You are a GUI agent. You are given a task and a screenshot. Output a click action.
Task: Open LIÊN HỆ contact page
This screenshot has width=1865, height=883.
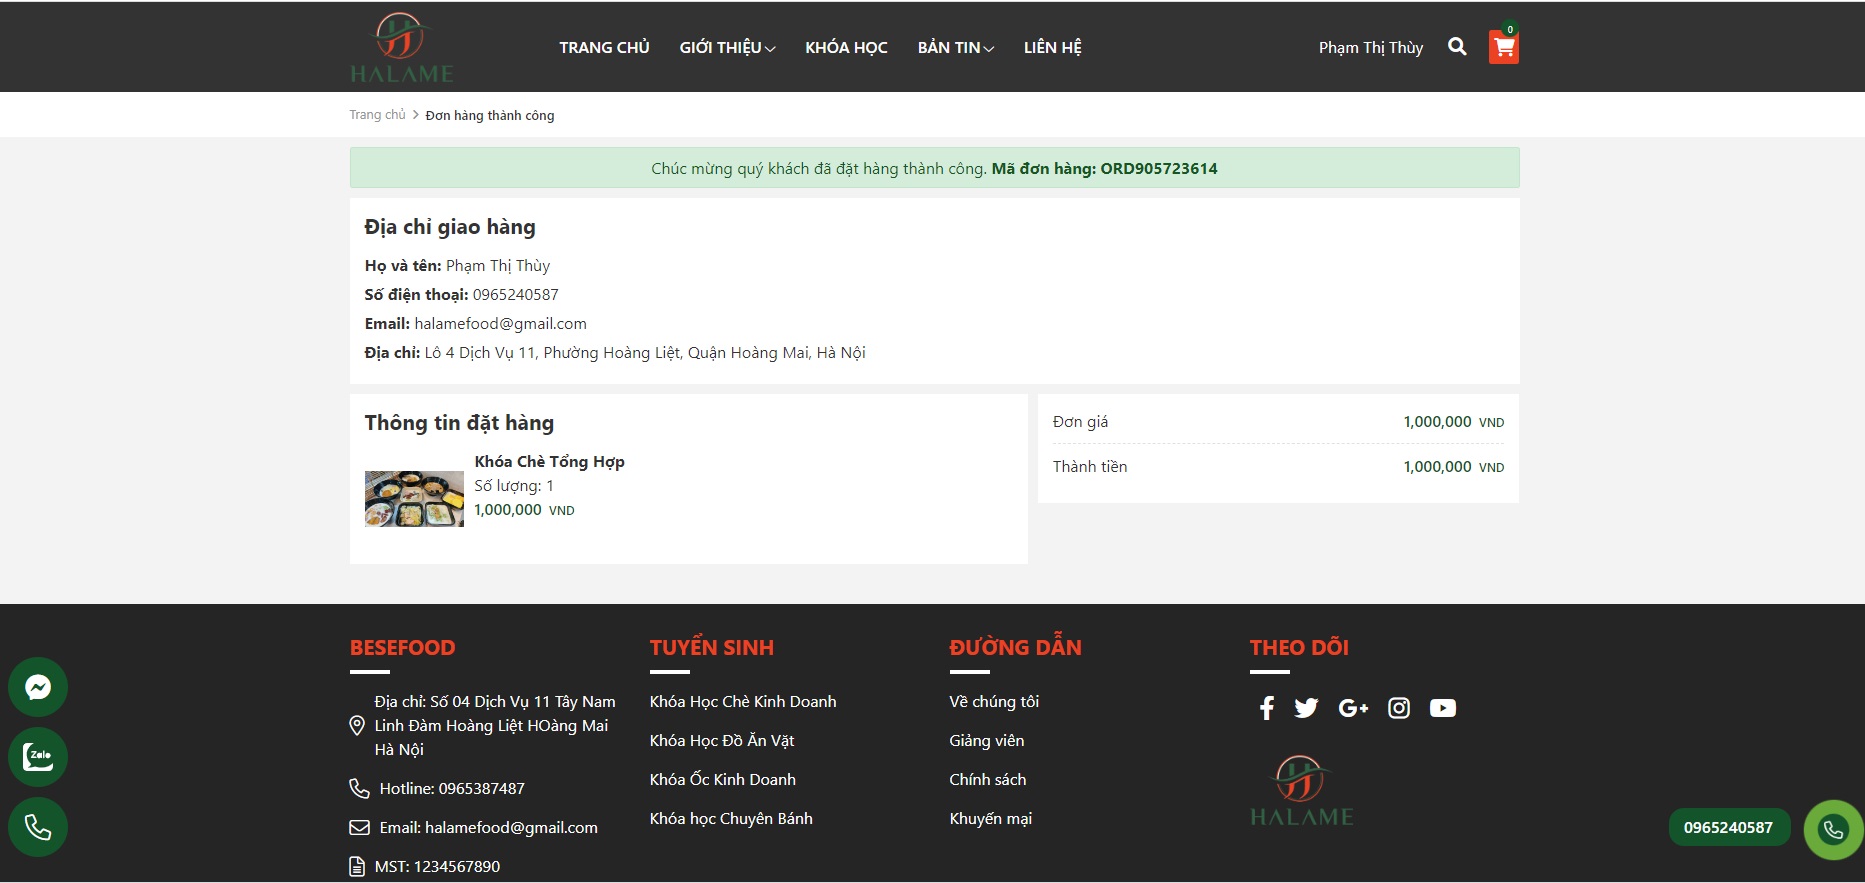pos(1052,48)
